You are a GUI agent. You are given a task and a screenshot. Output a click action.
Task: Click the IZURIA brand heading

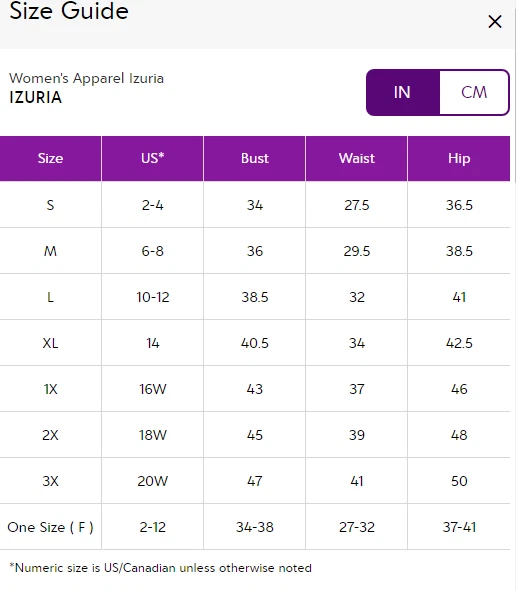pos(35,97)
